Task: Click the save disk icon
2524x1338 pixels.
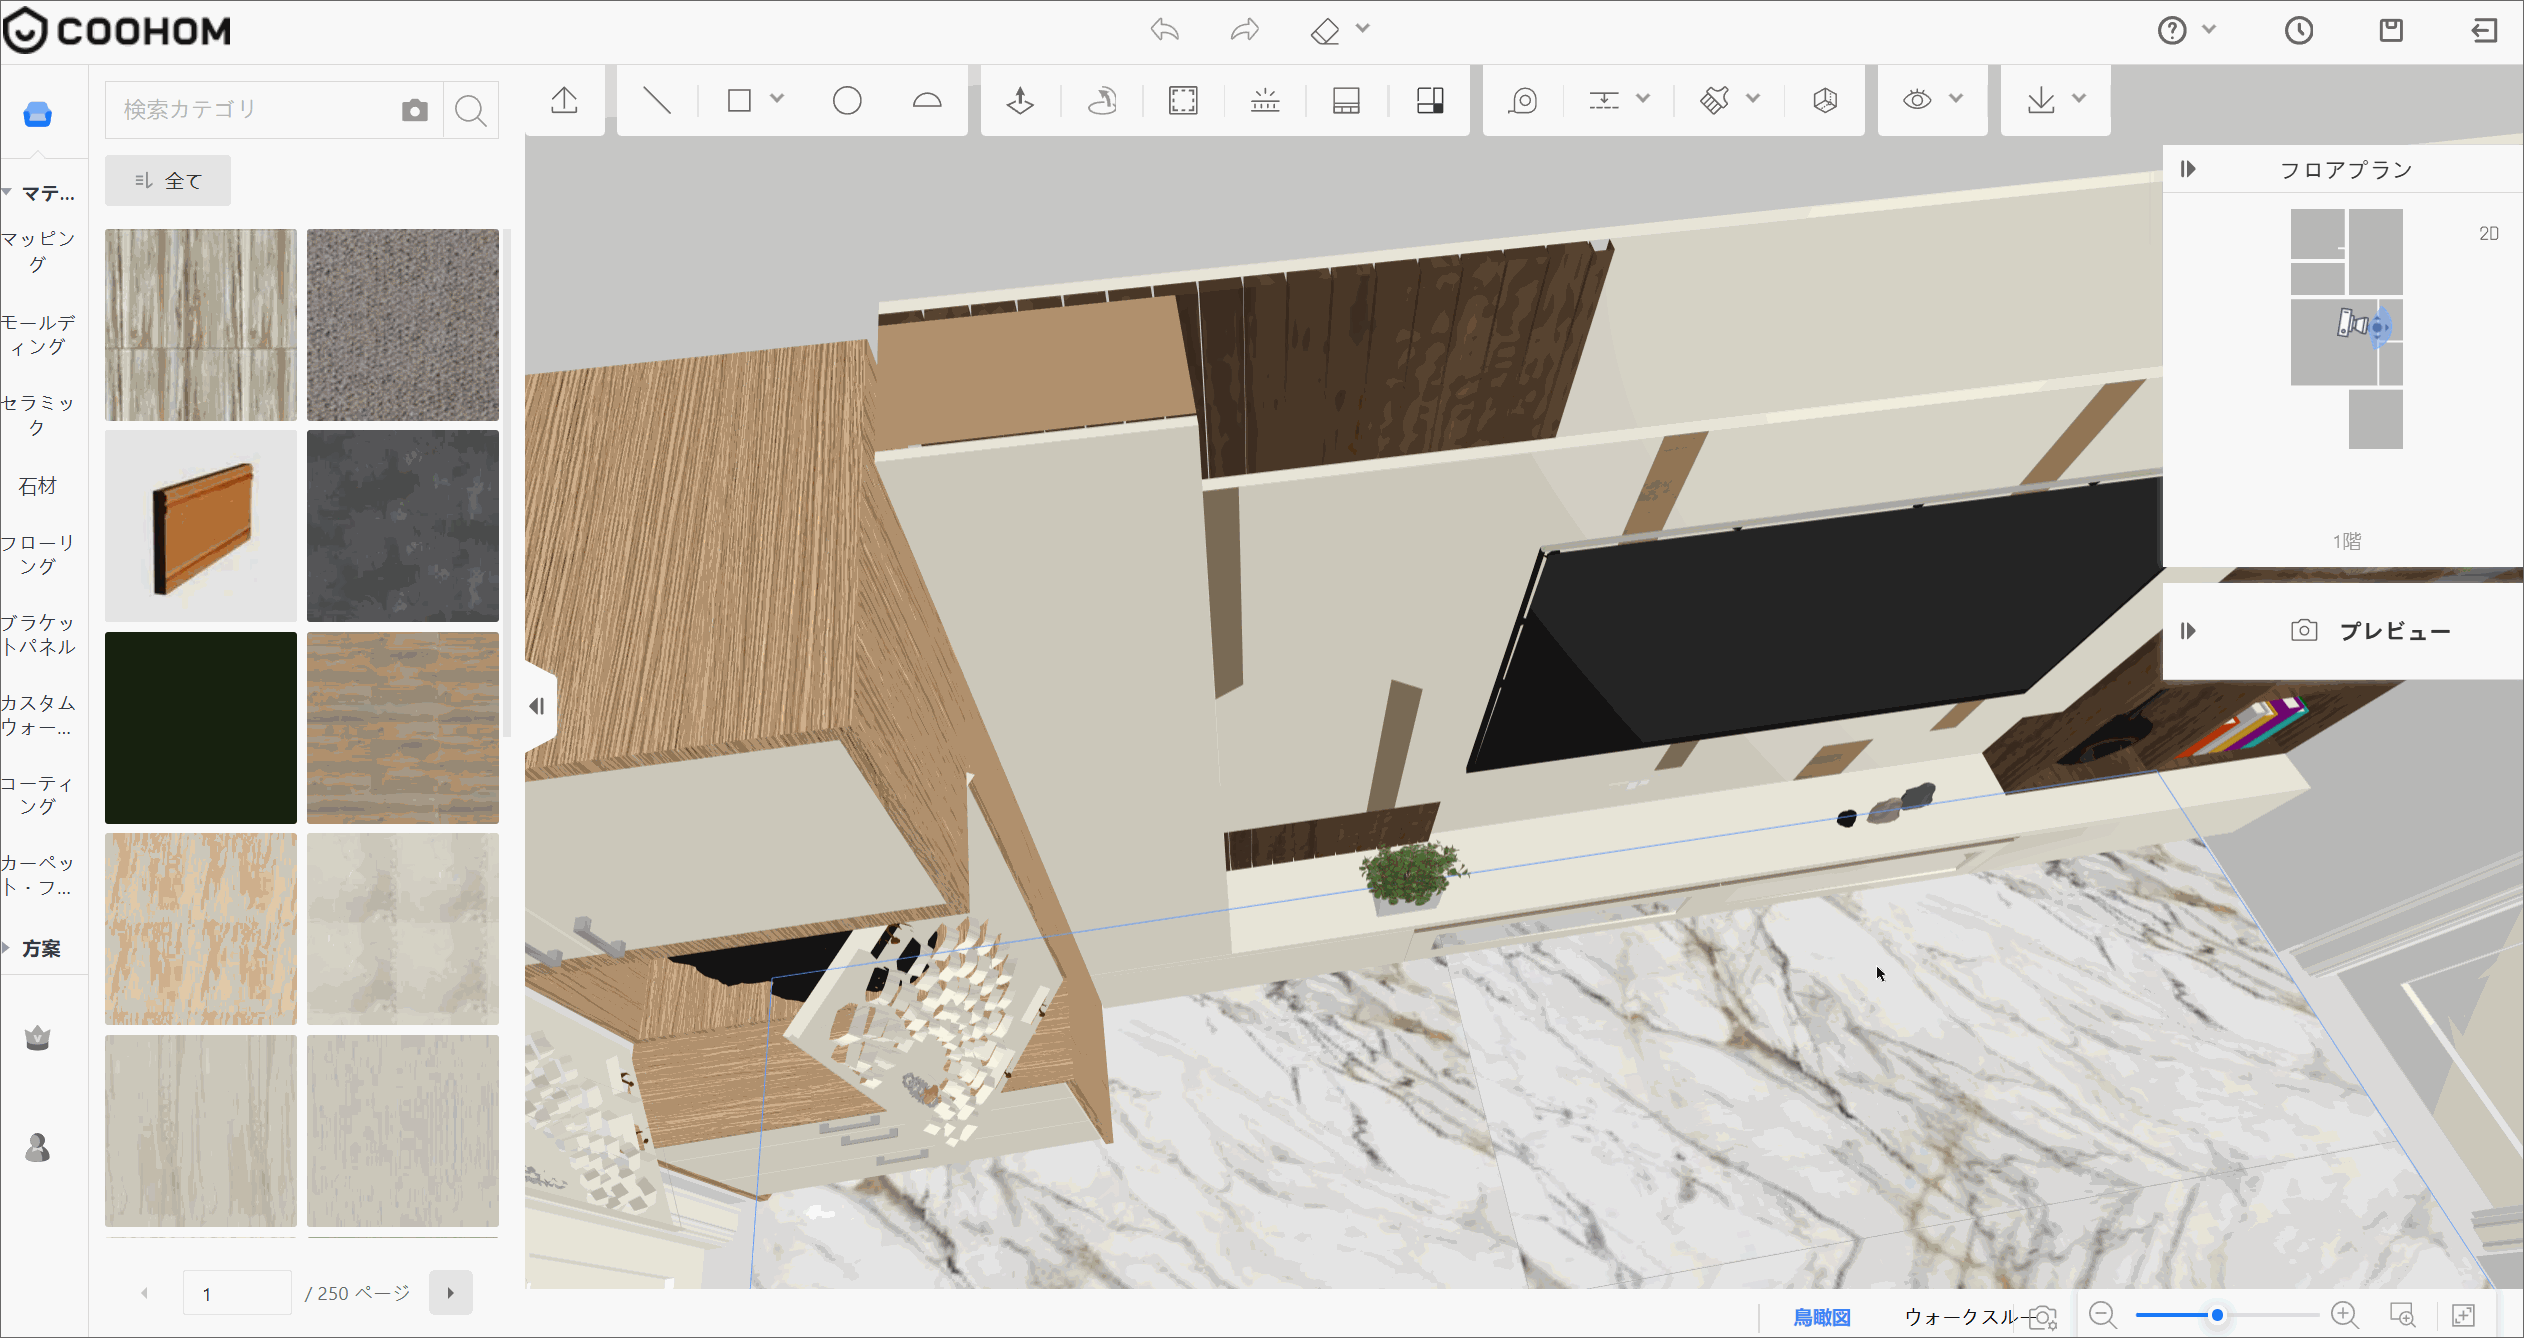Action: tap(2391, 31)
